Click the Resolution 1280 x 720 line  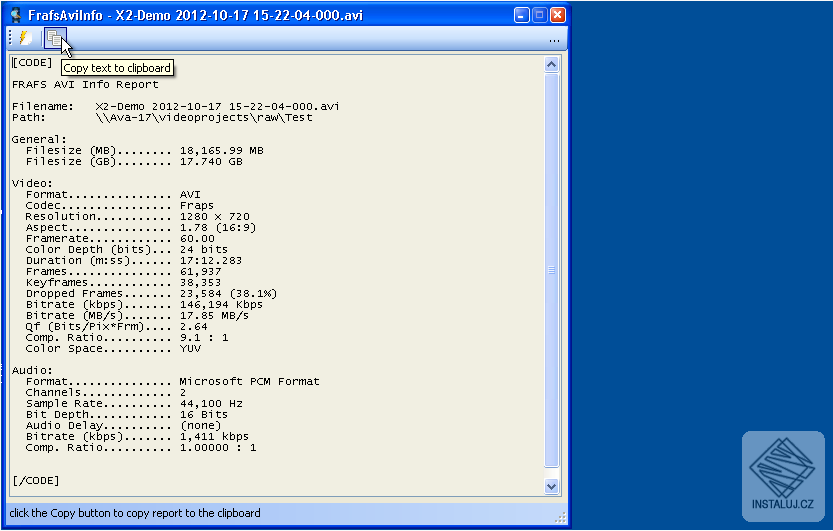138,217
